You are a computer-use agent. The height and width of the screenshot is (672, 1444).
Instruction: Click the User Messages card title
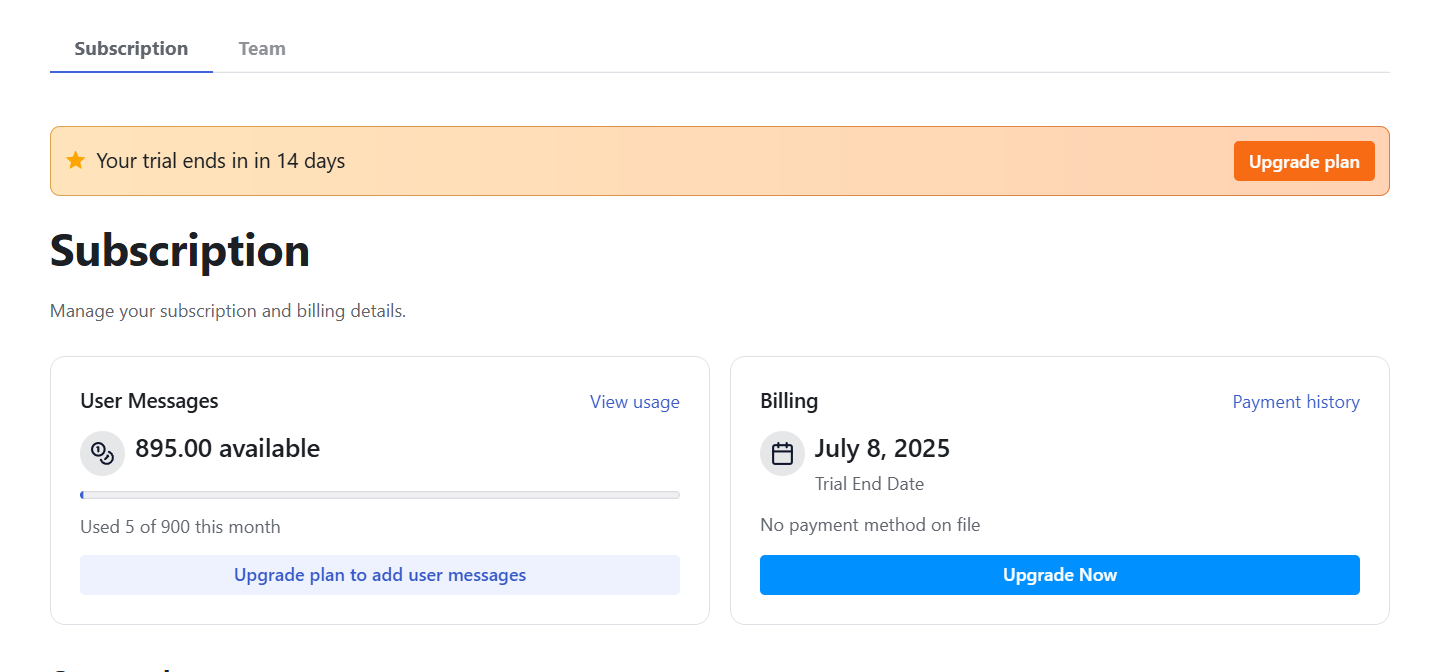coord(149,401)
